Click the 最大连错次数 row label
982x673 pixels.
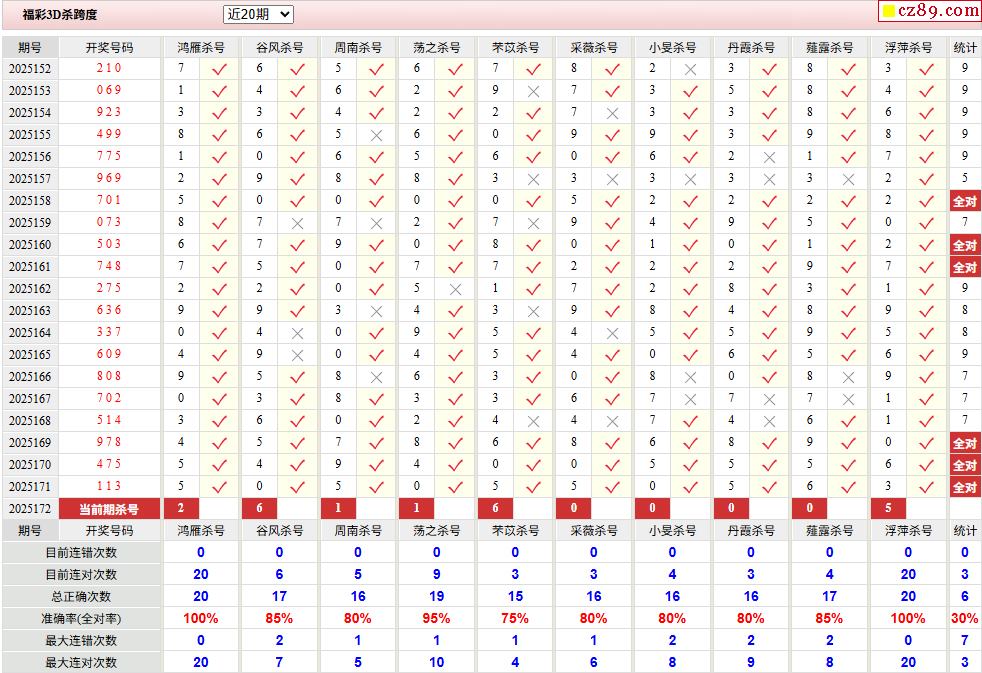81,640
